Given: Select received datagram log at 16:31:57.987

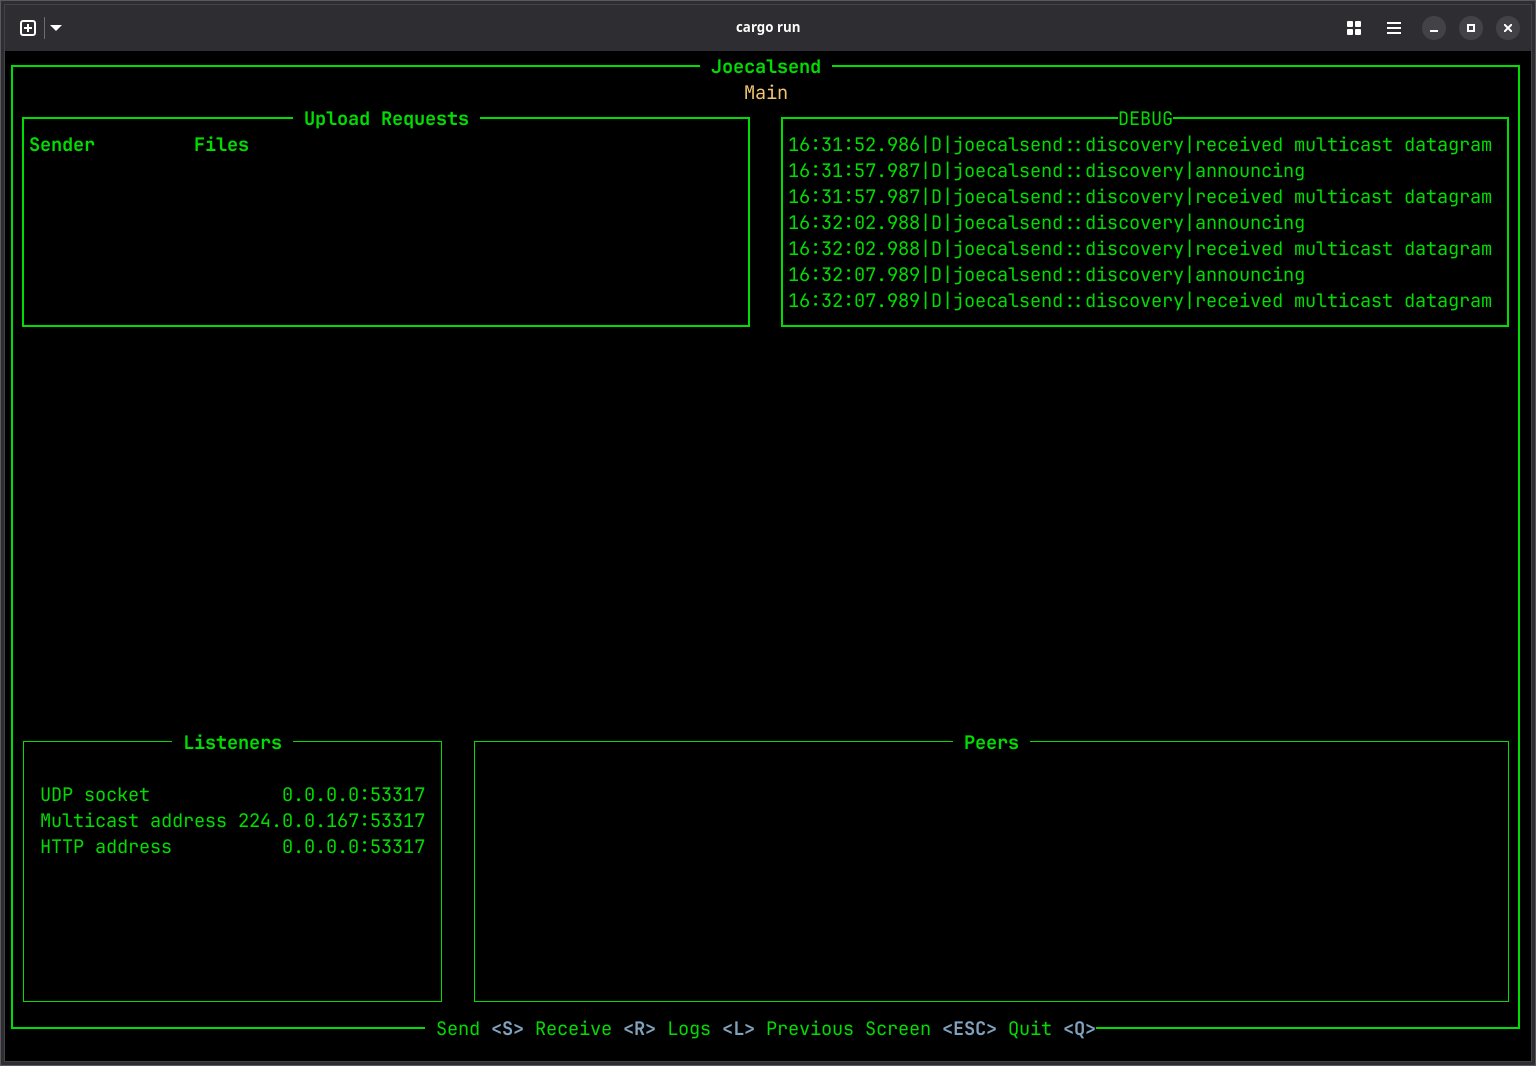Looking at the screenshot, I should pyautogui.click(x=1140, y=197).
